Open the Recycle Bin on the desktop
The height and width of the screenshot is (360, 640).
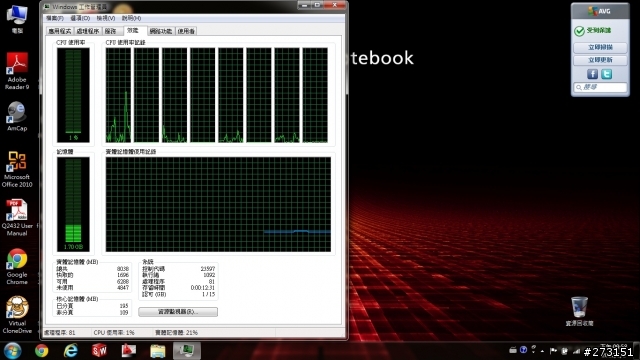click(579, 311)
